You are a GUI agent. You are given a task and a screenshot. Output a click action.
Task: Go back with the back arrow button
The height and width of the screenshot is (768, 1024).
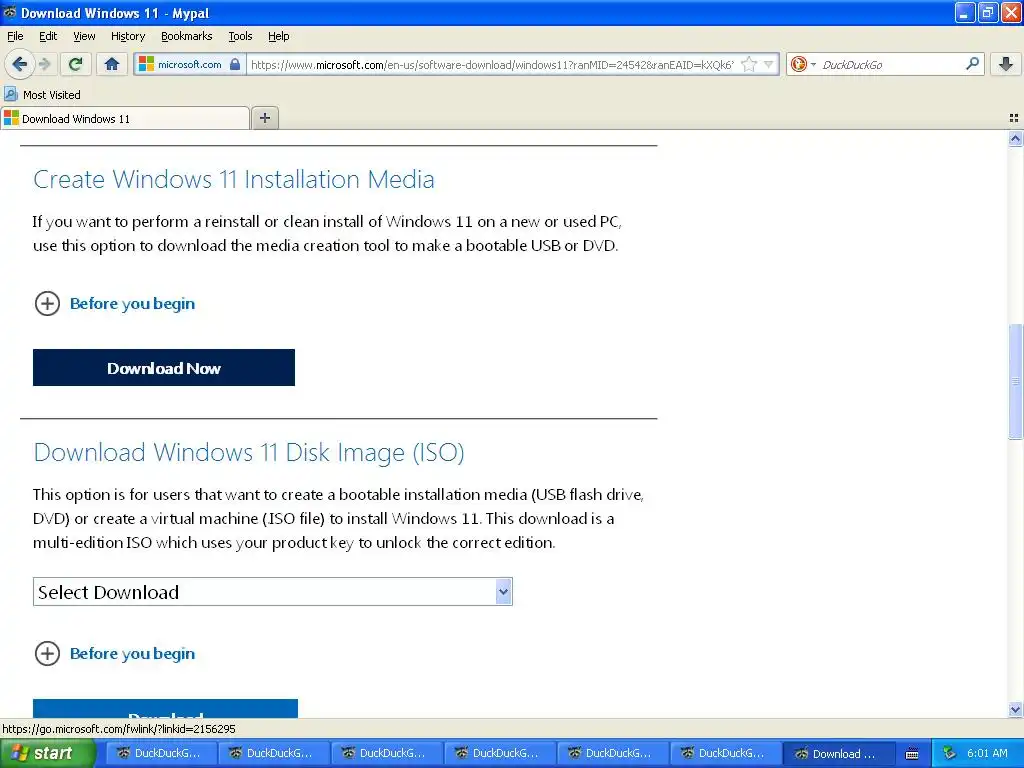point(19,64)
